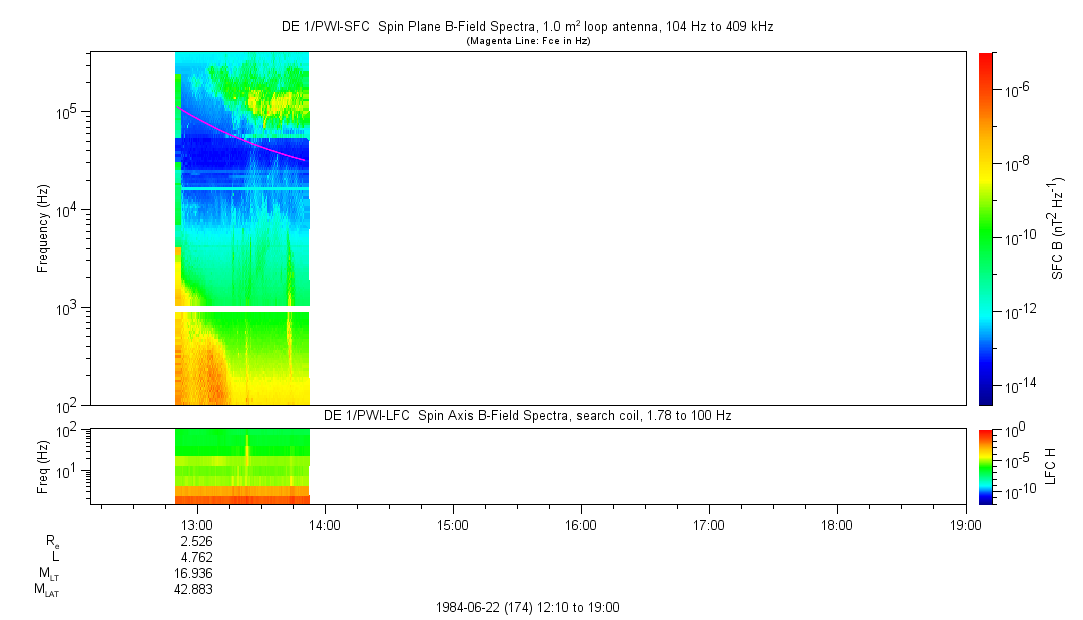This screenshot has height=620, width=1083.
Task: Click the 'Magenta Line: Fce in Hz' subtitle
Action: 530,41
